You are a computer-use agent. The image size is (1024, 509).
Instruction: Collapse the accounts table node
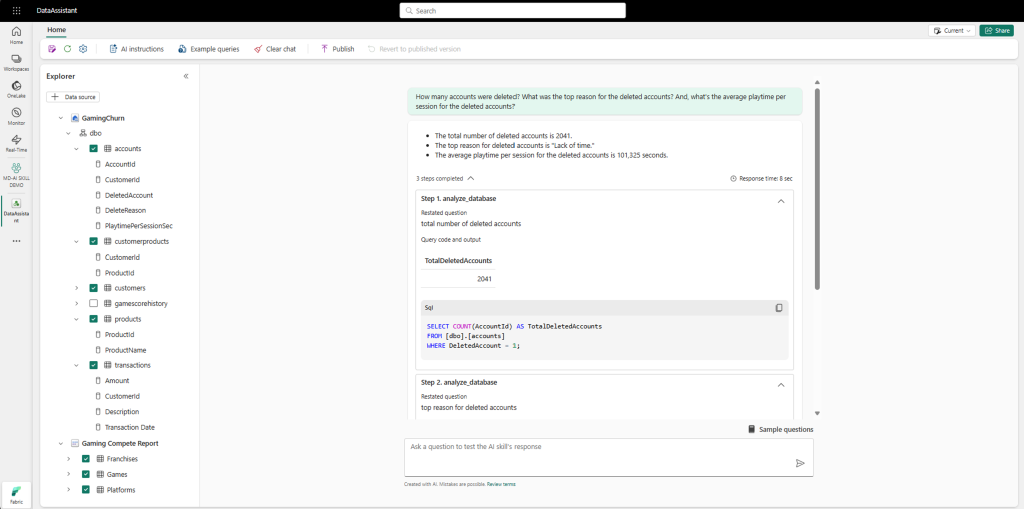(x=76, y=148)
